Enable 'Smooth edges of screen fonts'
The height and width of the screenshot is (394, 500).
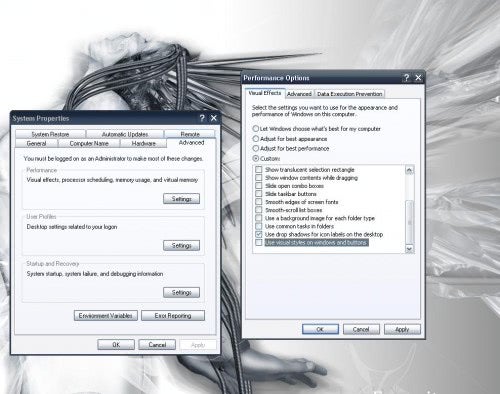click(259, 202)
